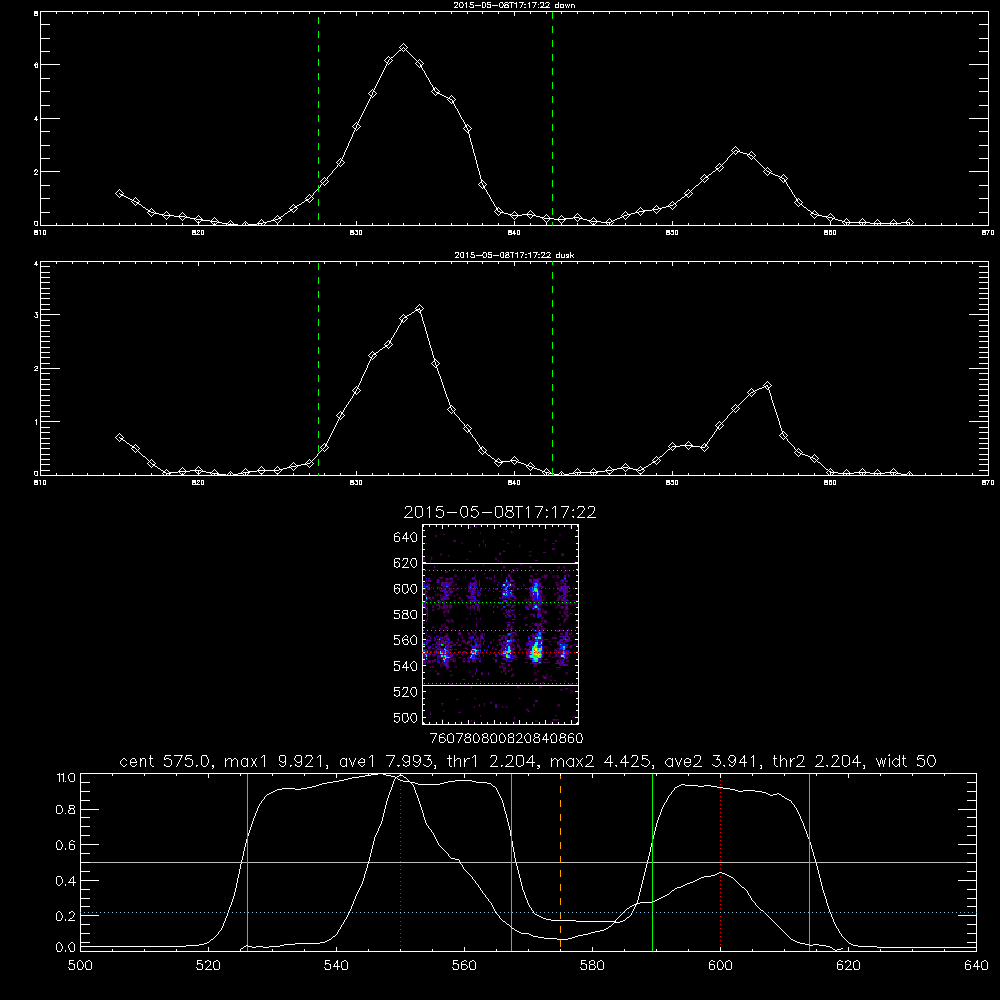Click x-axis label '600' of the bottom plot
This screenshot has height=1000, width=1000.
[x=721, y=966]
